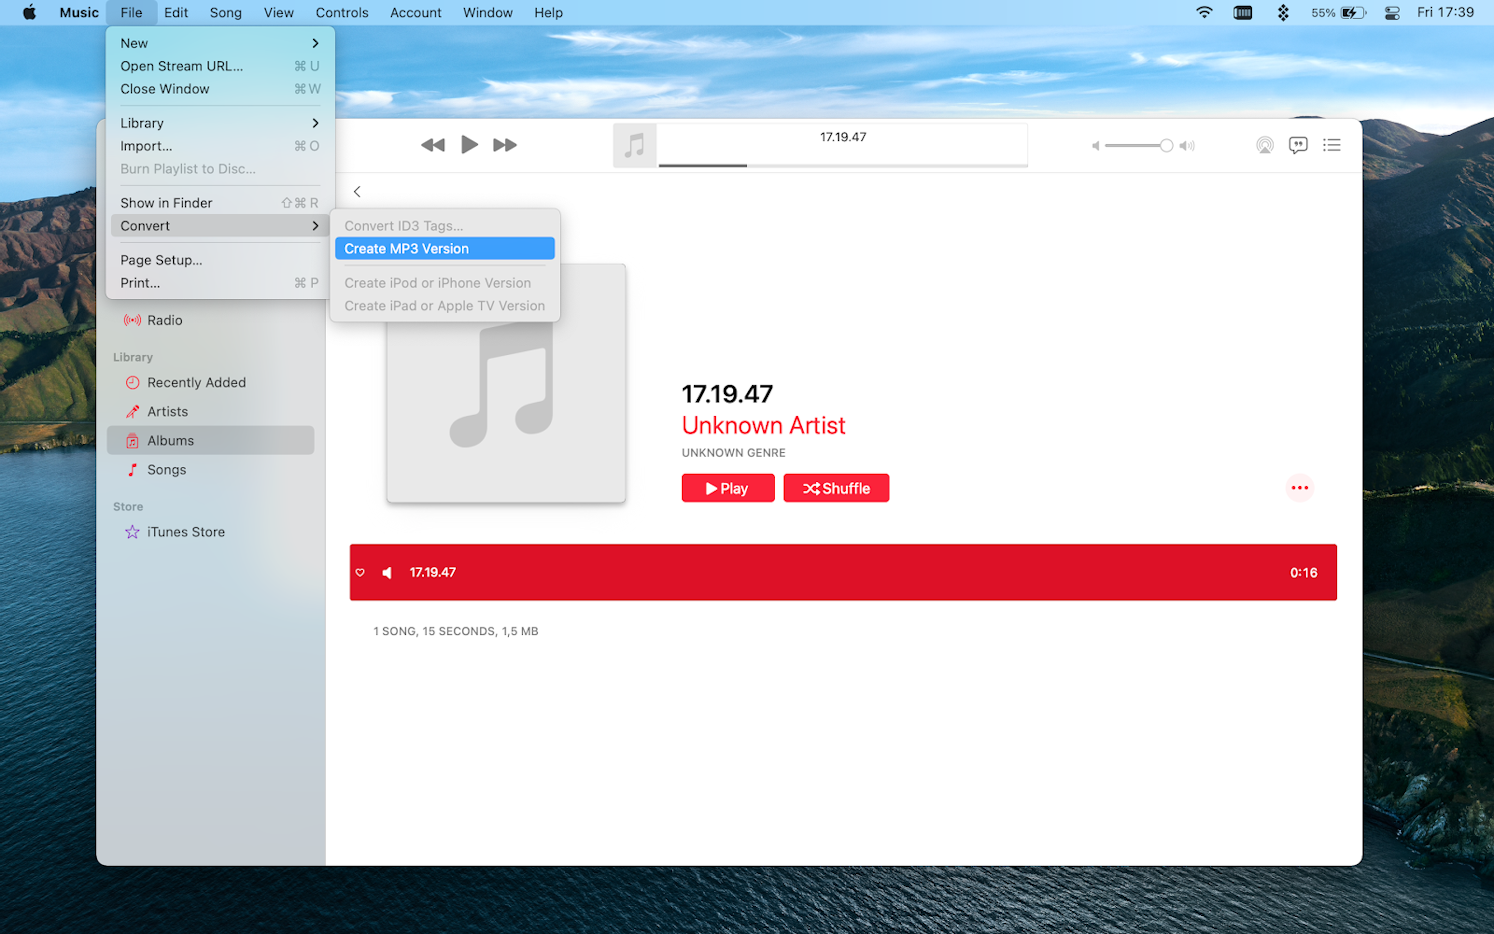1494x934 pixels.
Task: Select Radio in the sidebar
Action: [163, 320]
